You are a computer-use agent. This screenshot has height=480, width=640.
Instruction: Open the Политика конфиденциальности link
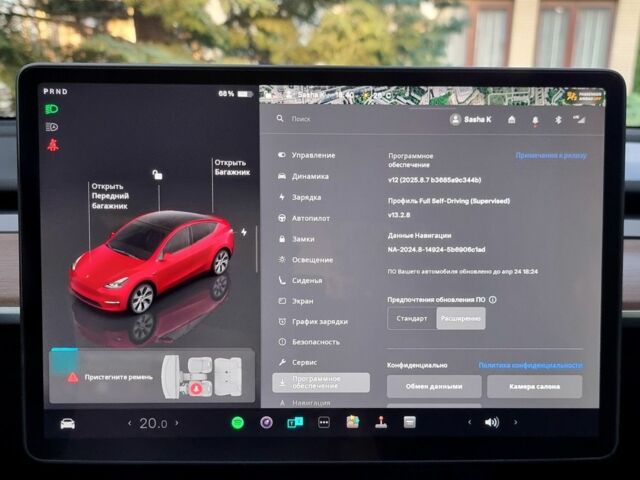pyautogui.click(x=530, y=365)
